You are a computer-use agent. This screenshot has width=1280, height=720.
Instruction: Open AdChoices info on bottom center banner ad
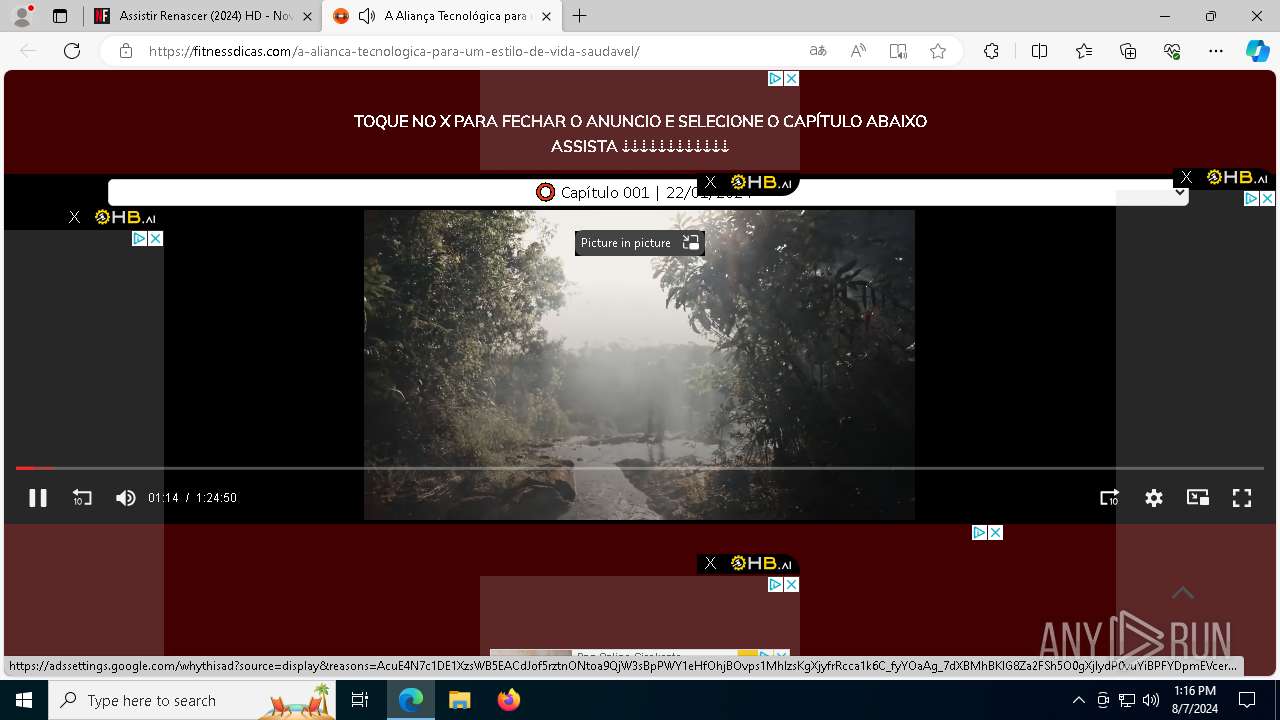click(x=775, y=584)
